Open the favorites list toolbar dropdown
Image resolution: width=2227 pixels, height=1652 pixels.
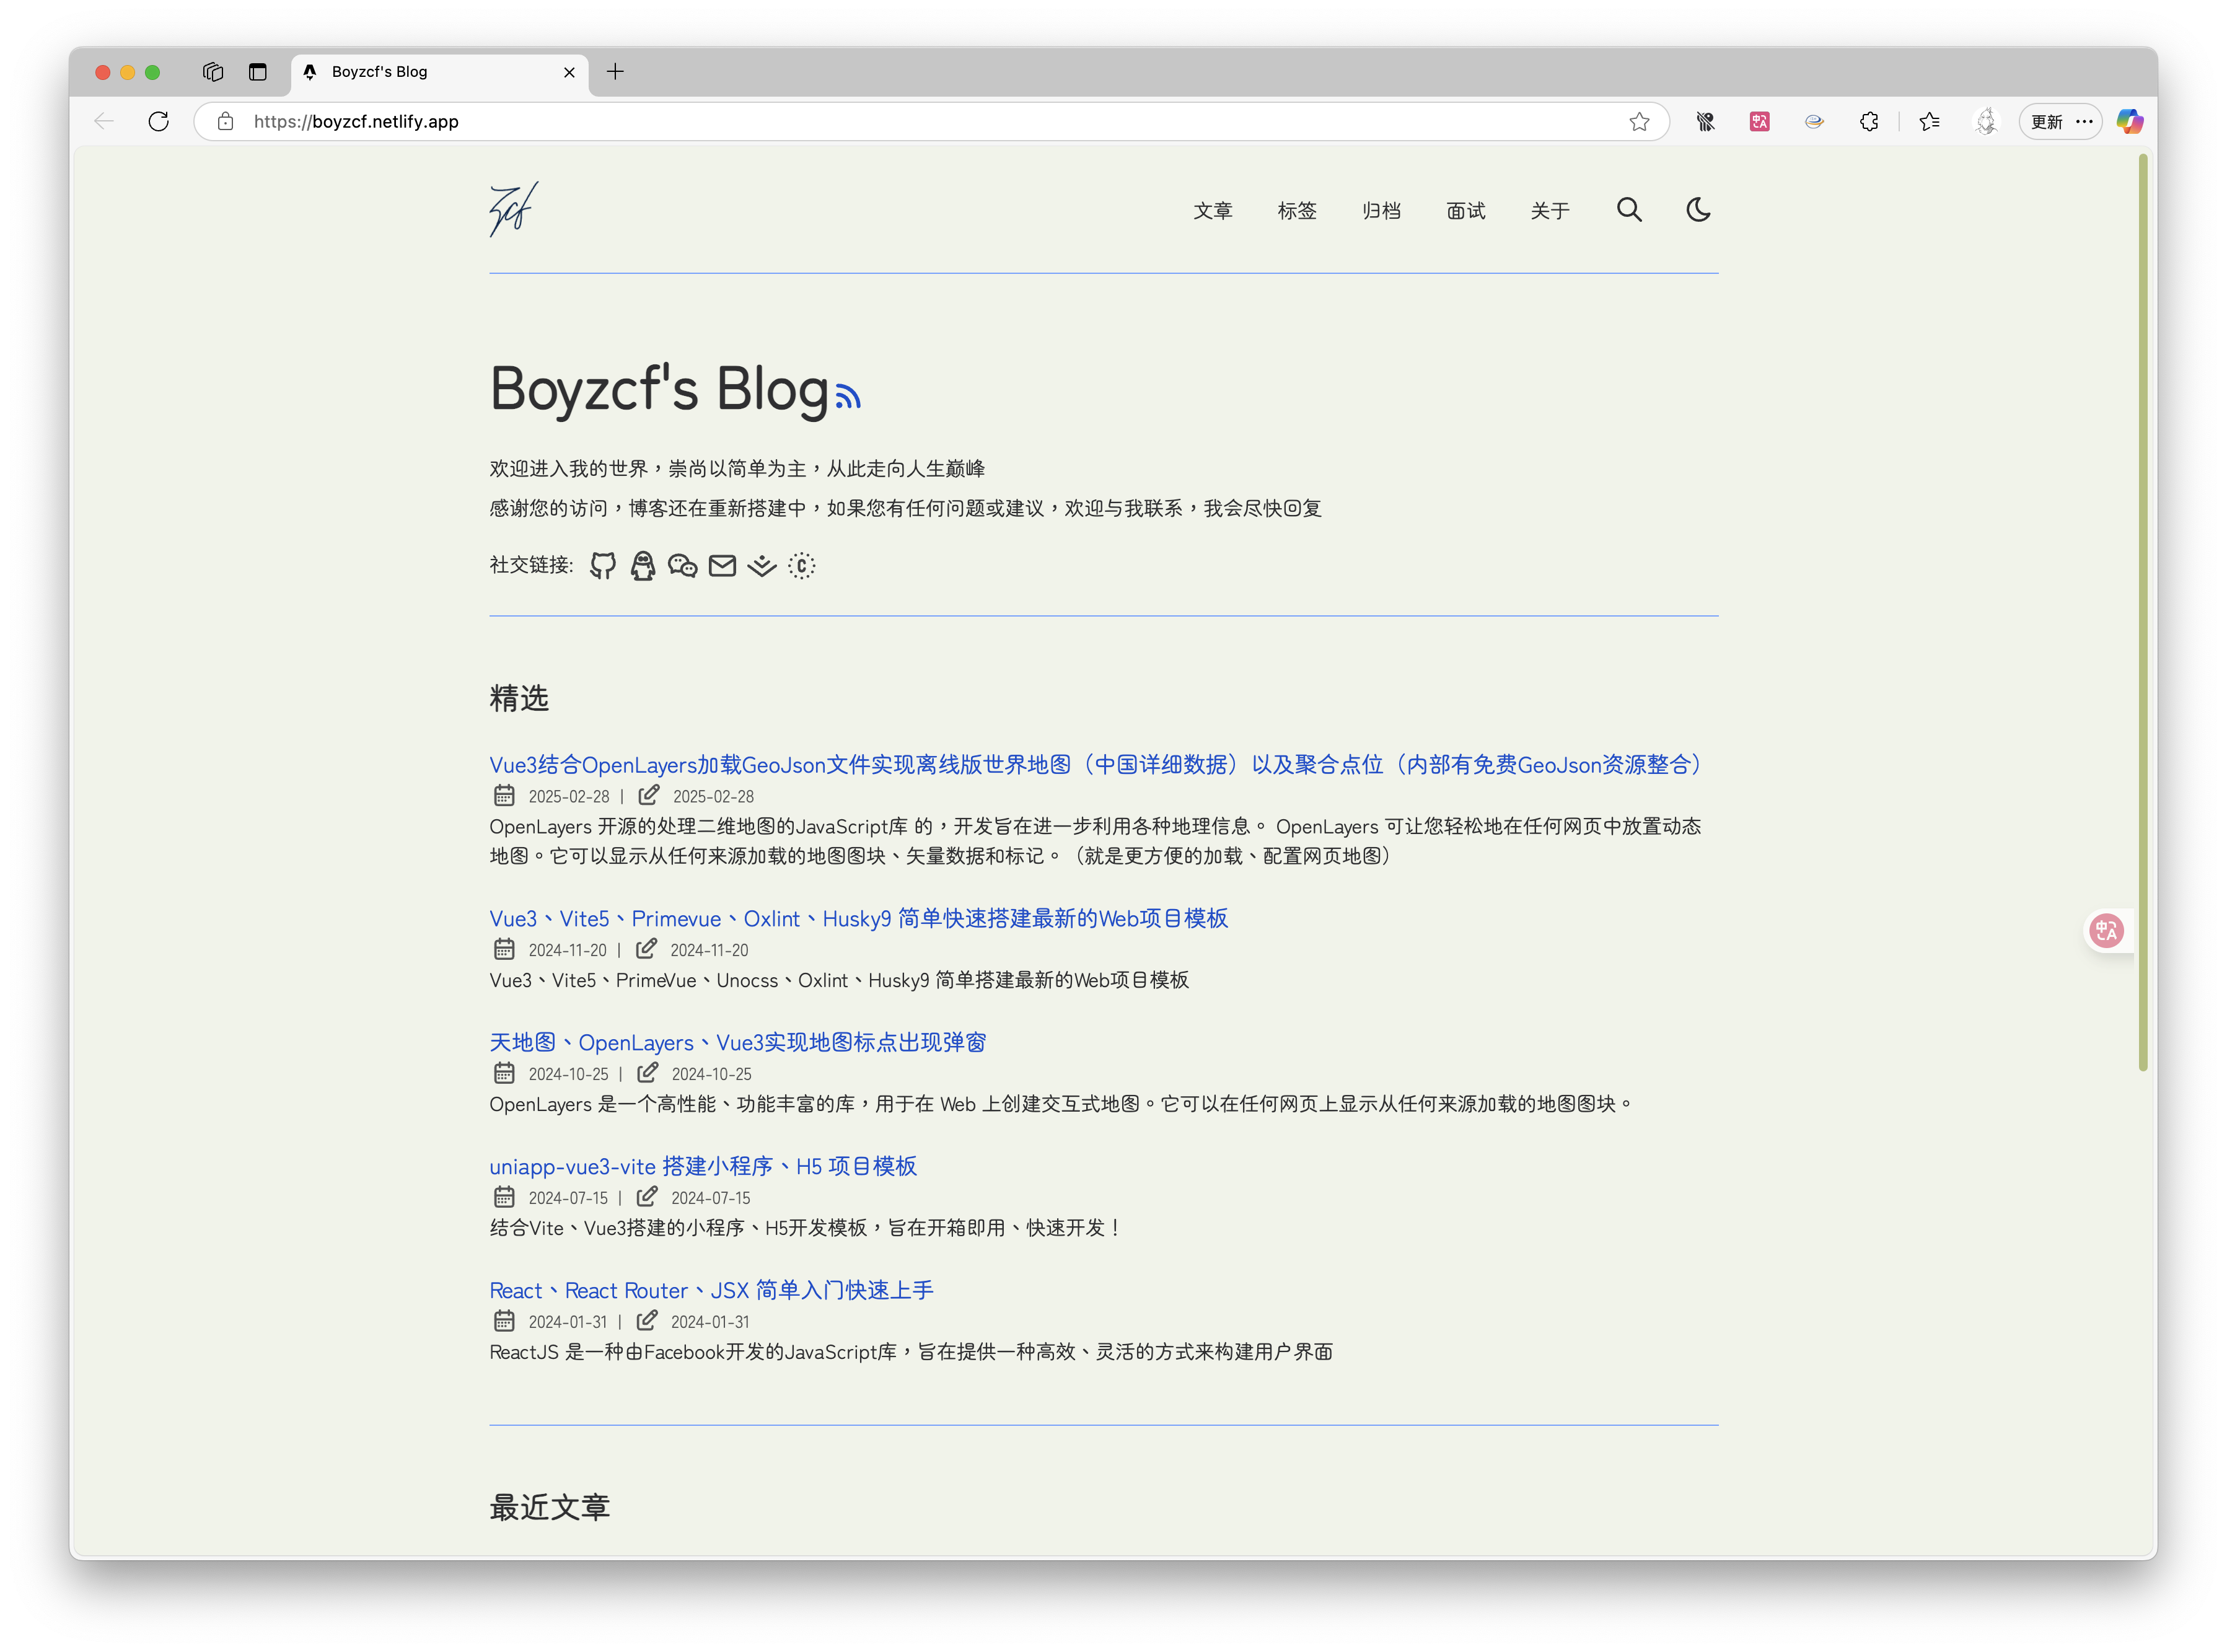[1930, 122]
